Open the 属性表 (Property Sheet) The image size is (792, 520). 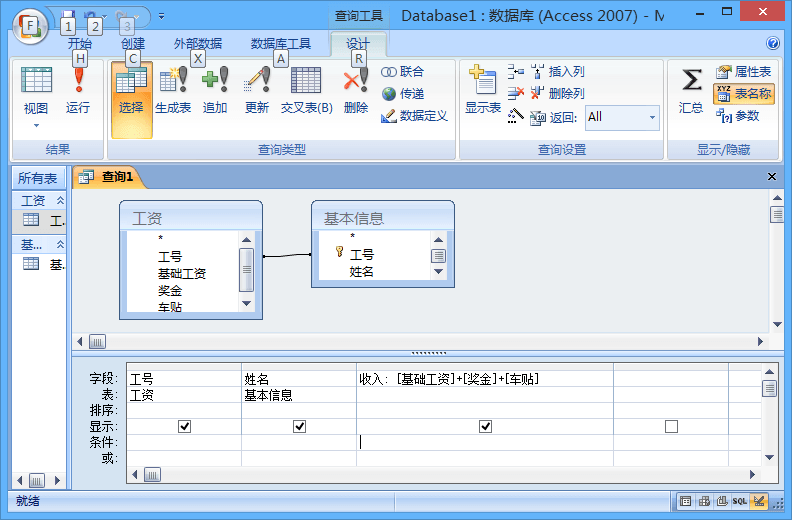pyautogui.click(x=744, y=72)
